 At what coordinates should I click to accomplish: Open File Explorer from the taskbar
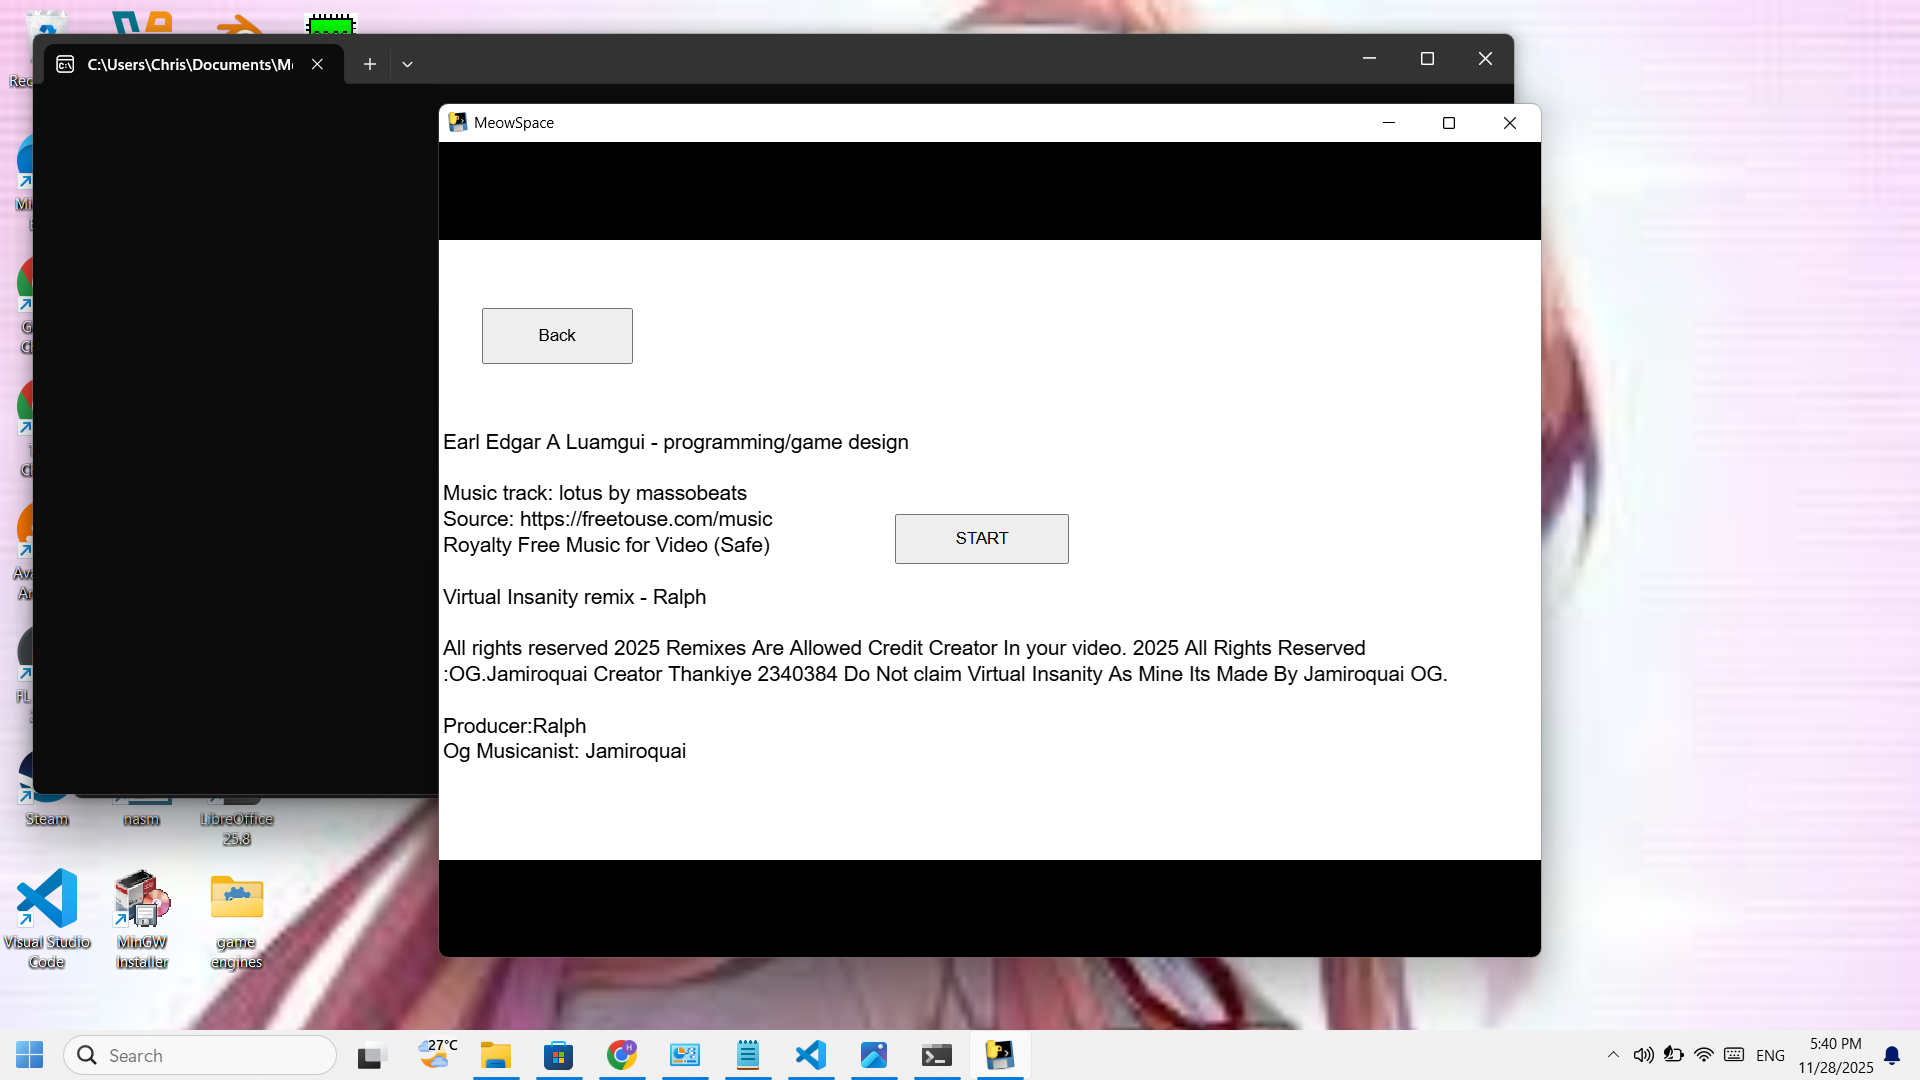496,1055
